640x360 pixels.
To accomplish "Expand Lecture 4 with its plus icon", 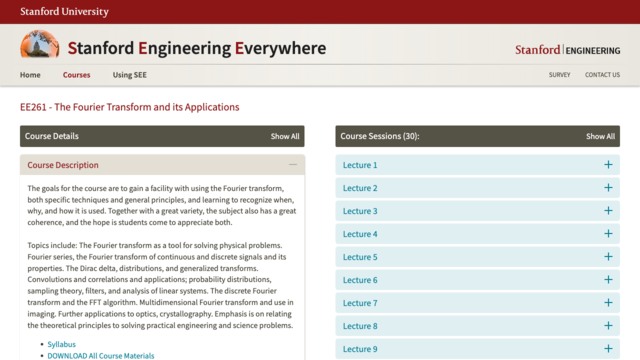I will (x=608, y=233).
